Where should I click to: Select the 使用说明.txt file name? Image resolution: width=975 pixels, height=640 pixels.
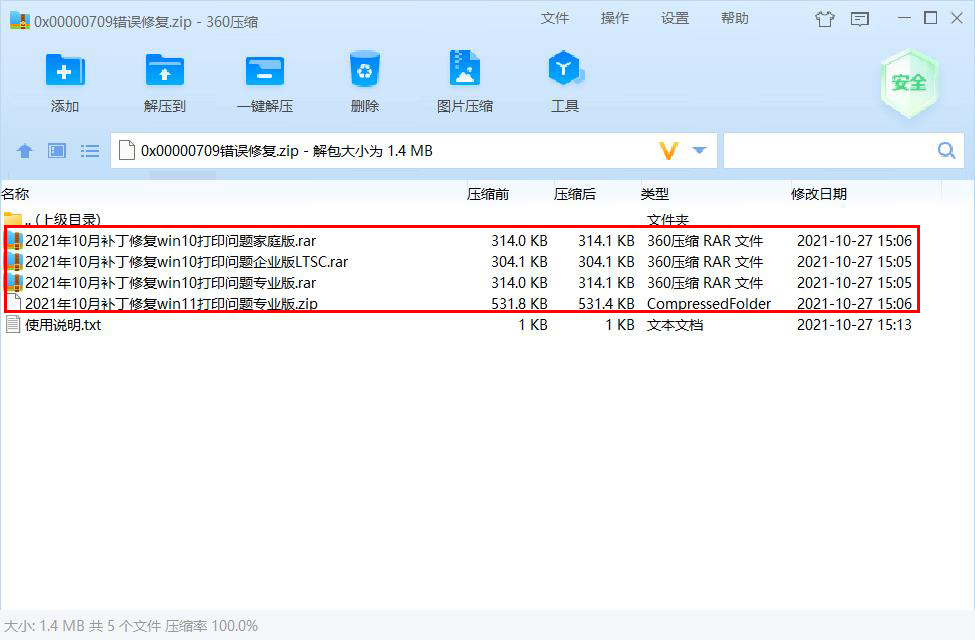tap(63, 325)
